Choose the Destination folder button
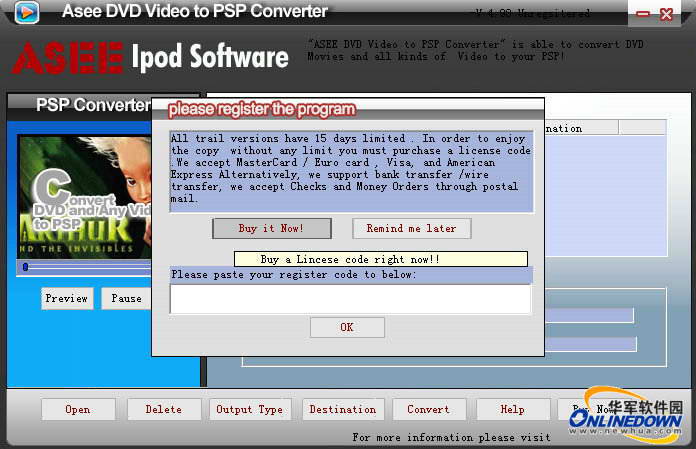 click(343, 409)
